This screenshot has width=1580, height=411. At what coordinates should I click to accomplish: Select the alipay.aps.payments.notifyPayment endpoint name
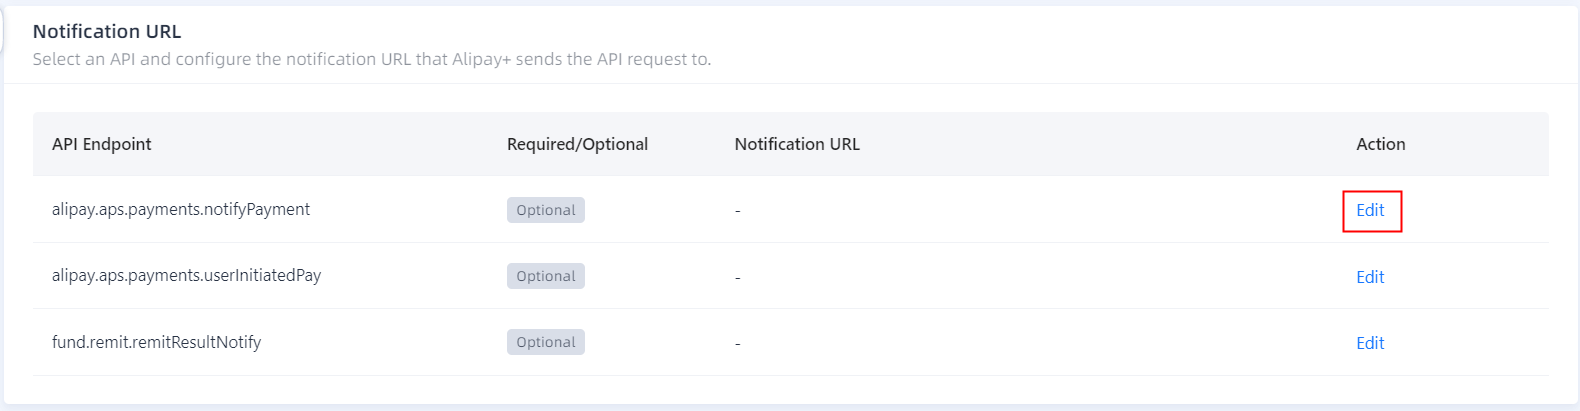[x=181, y=209]
